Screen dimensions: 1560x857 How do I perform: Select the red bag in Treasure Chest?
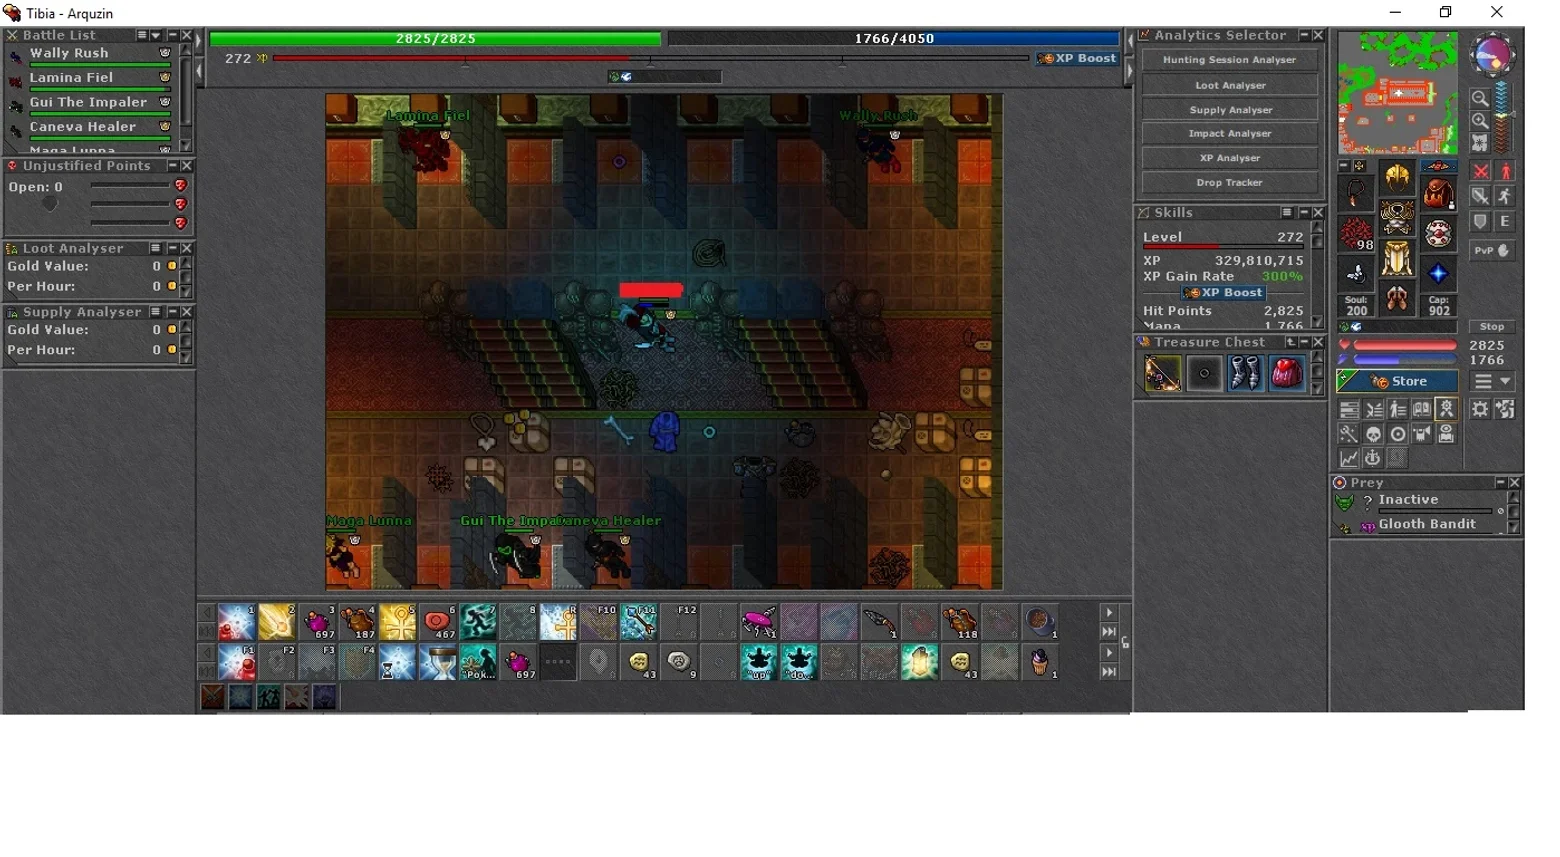[x=1286, y=374]
